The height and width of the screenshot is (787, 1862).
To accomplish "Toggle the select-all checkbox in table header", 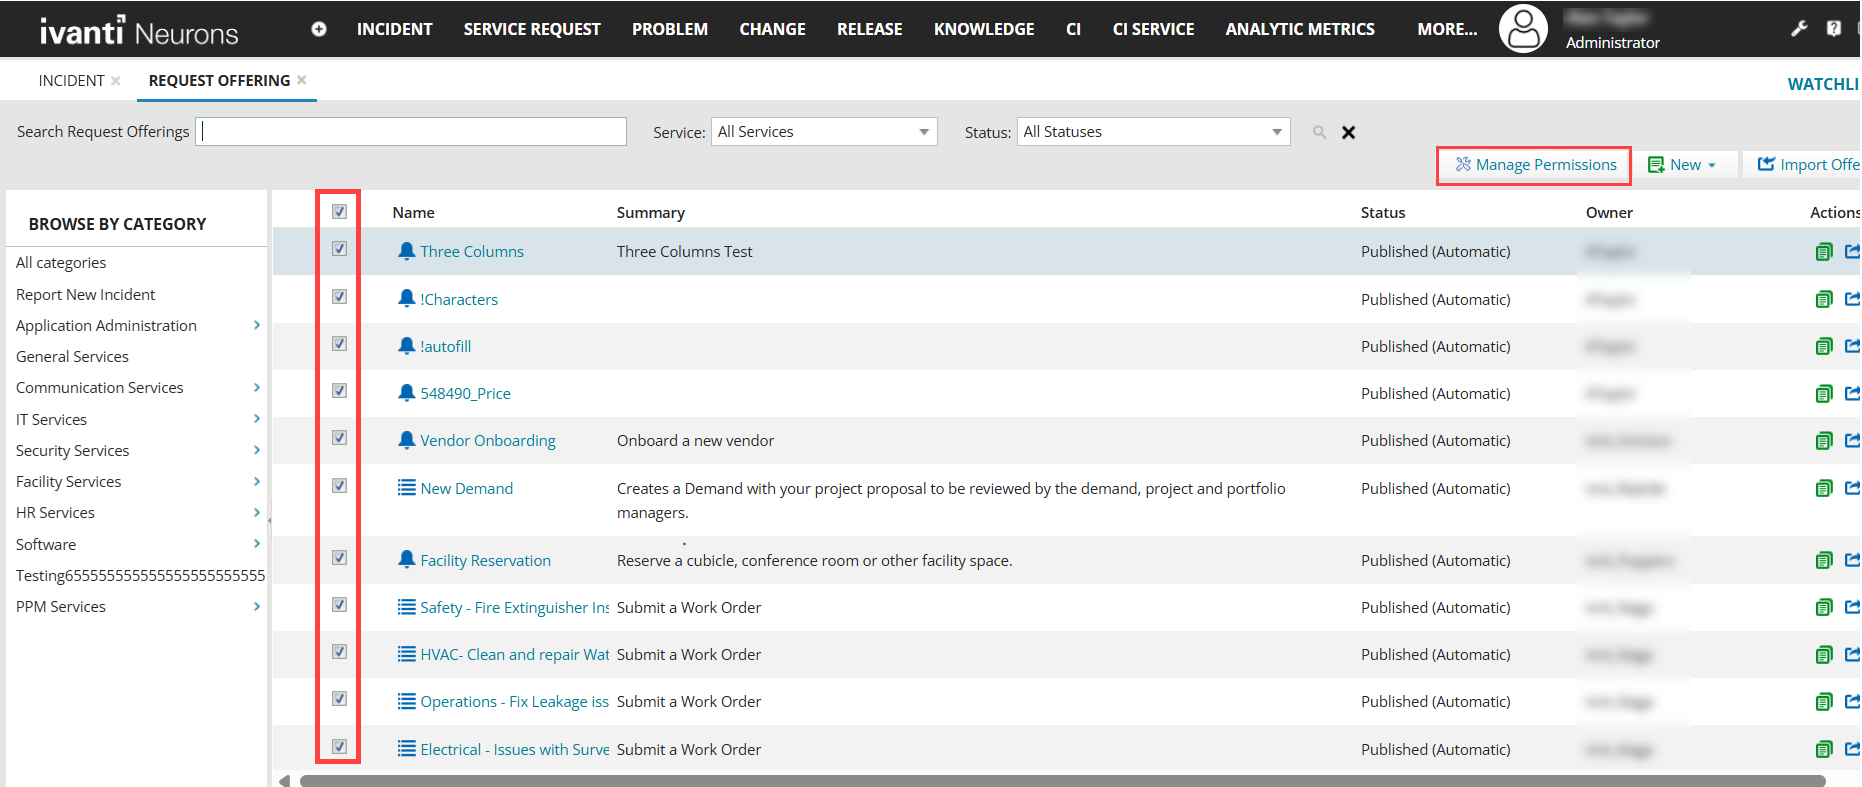I will pyautogui.click(x=339, y=212).
